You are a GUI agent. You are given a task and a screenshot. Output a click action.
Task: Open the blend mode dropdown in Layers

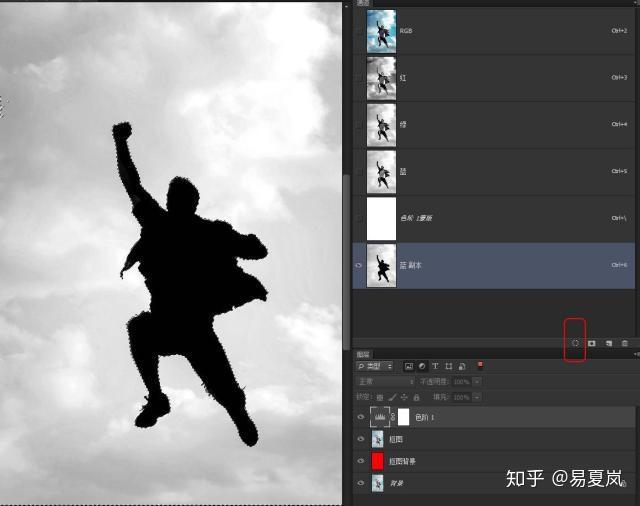[386, 382]
